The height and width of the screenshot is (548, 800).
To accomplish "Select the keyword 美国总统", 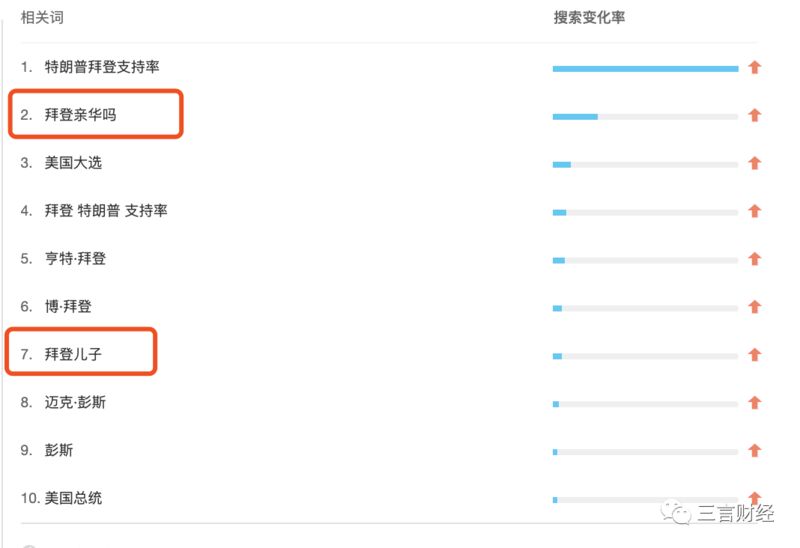I will coord(73,498).
